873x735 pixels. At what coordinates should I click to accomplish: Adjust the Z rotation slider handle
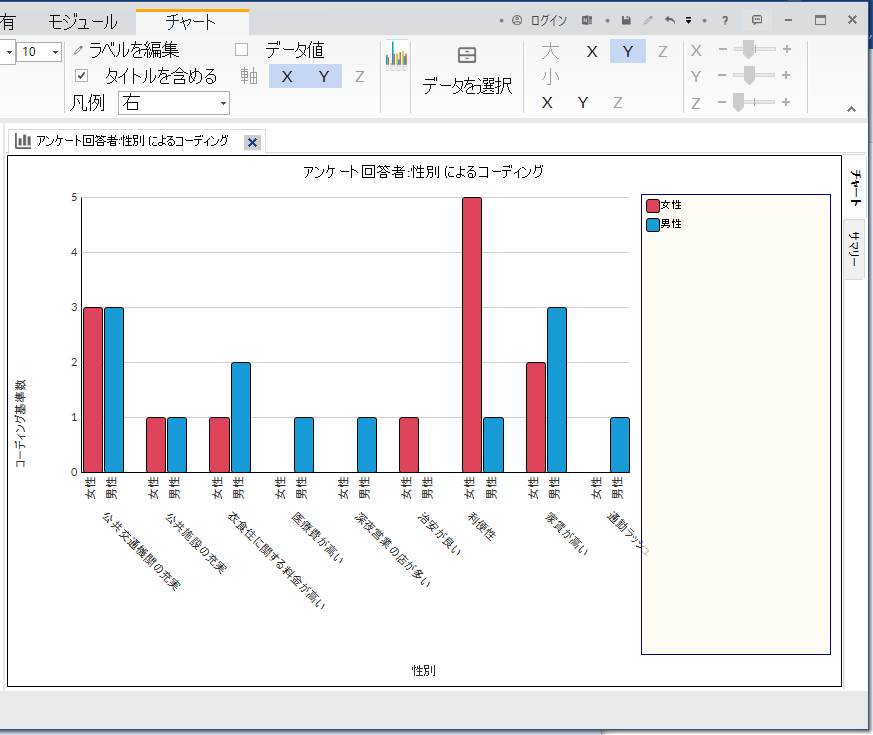pos(739,102)
